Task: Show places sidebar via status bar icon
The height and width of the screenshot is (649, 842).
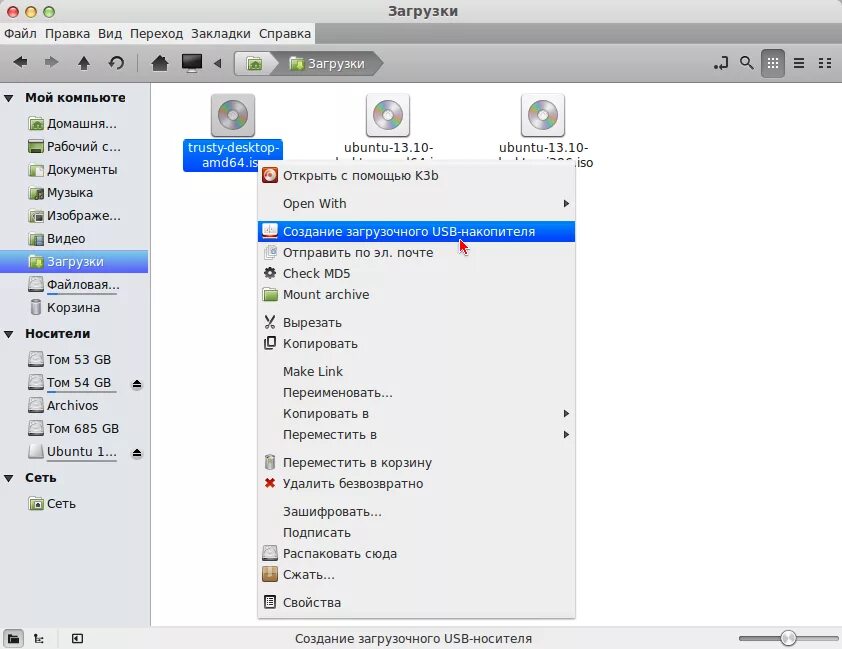Action: coord(13,638)
